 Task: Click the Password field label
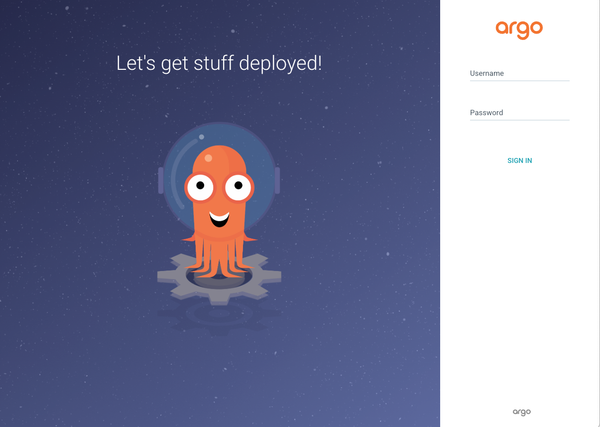[x=486, y=113]
